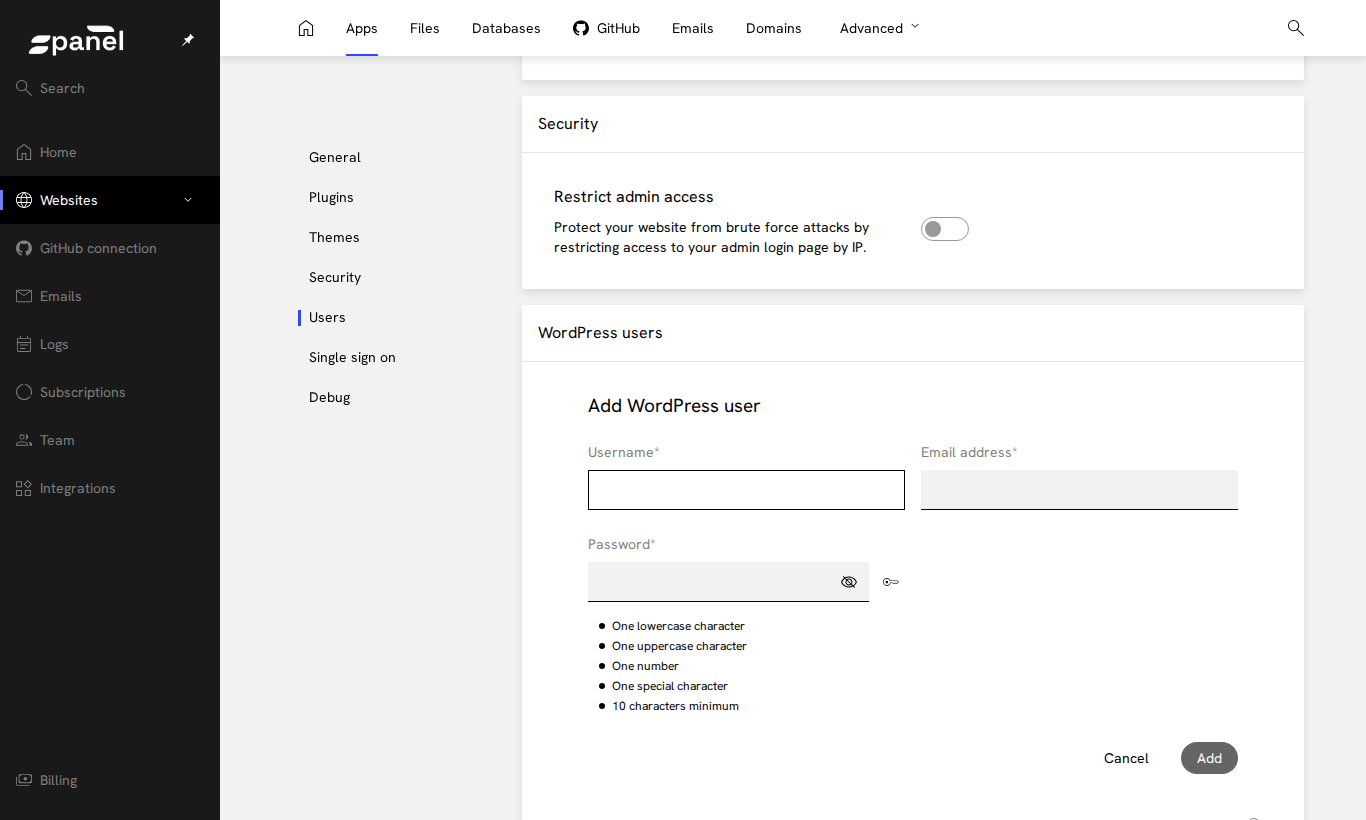Focus the Email address field
1366x820 pixels.
pyautogui.click(x=1079, y=490)
